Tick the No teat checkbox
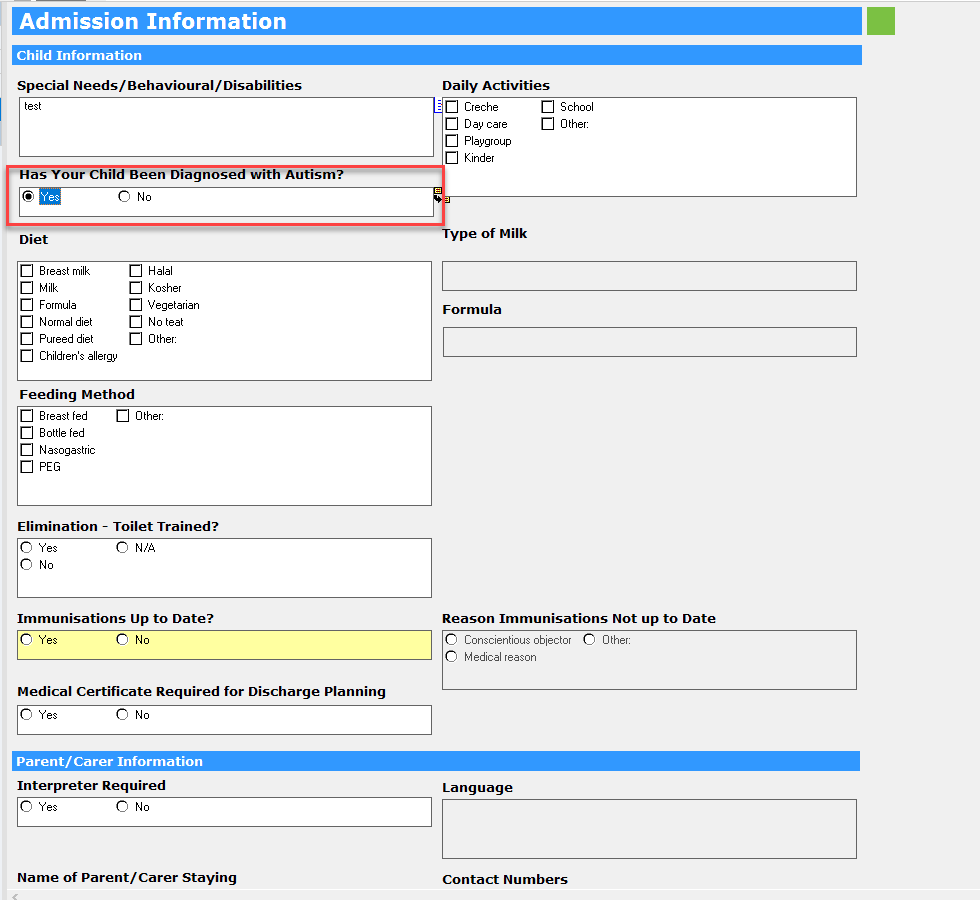The height and width of the screenshot is (900, 980). 136,322
